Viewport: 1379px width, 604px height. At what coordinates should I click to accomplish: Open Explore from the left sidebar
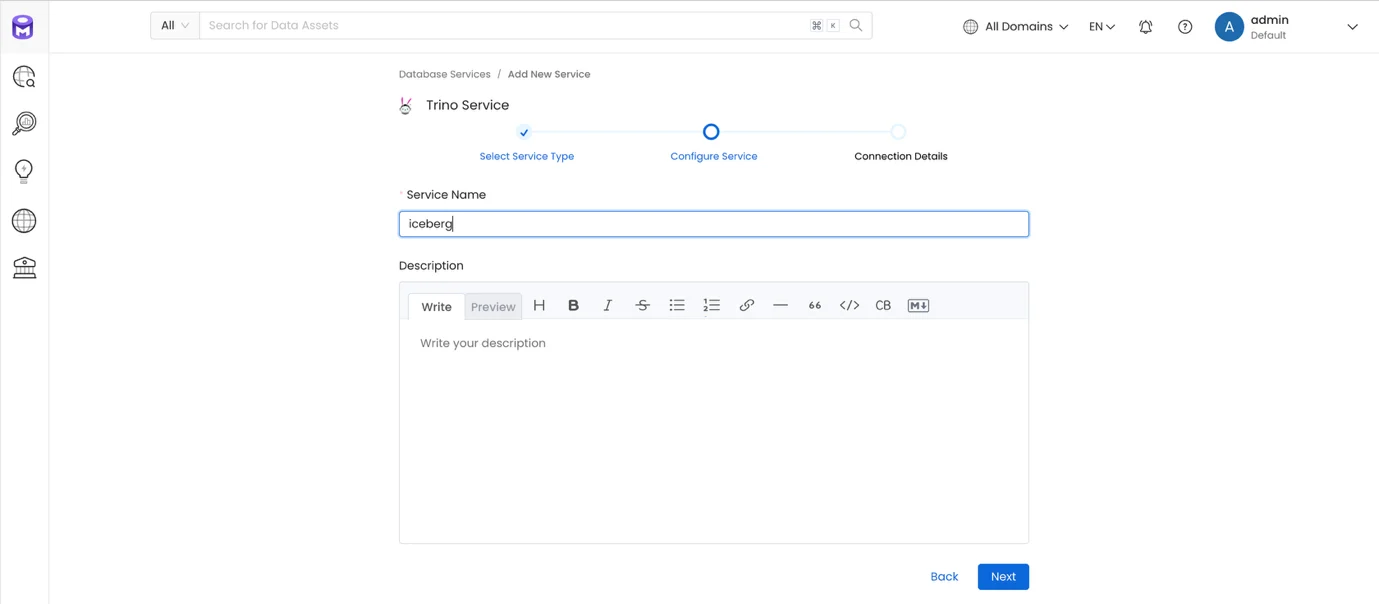pos(24,76)
